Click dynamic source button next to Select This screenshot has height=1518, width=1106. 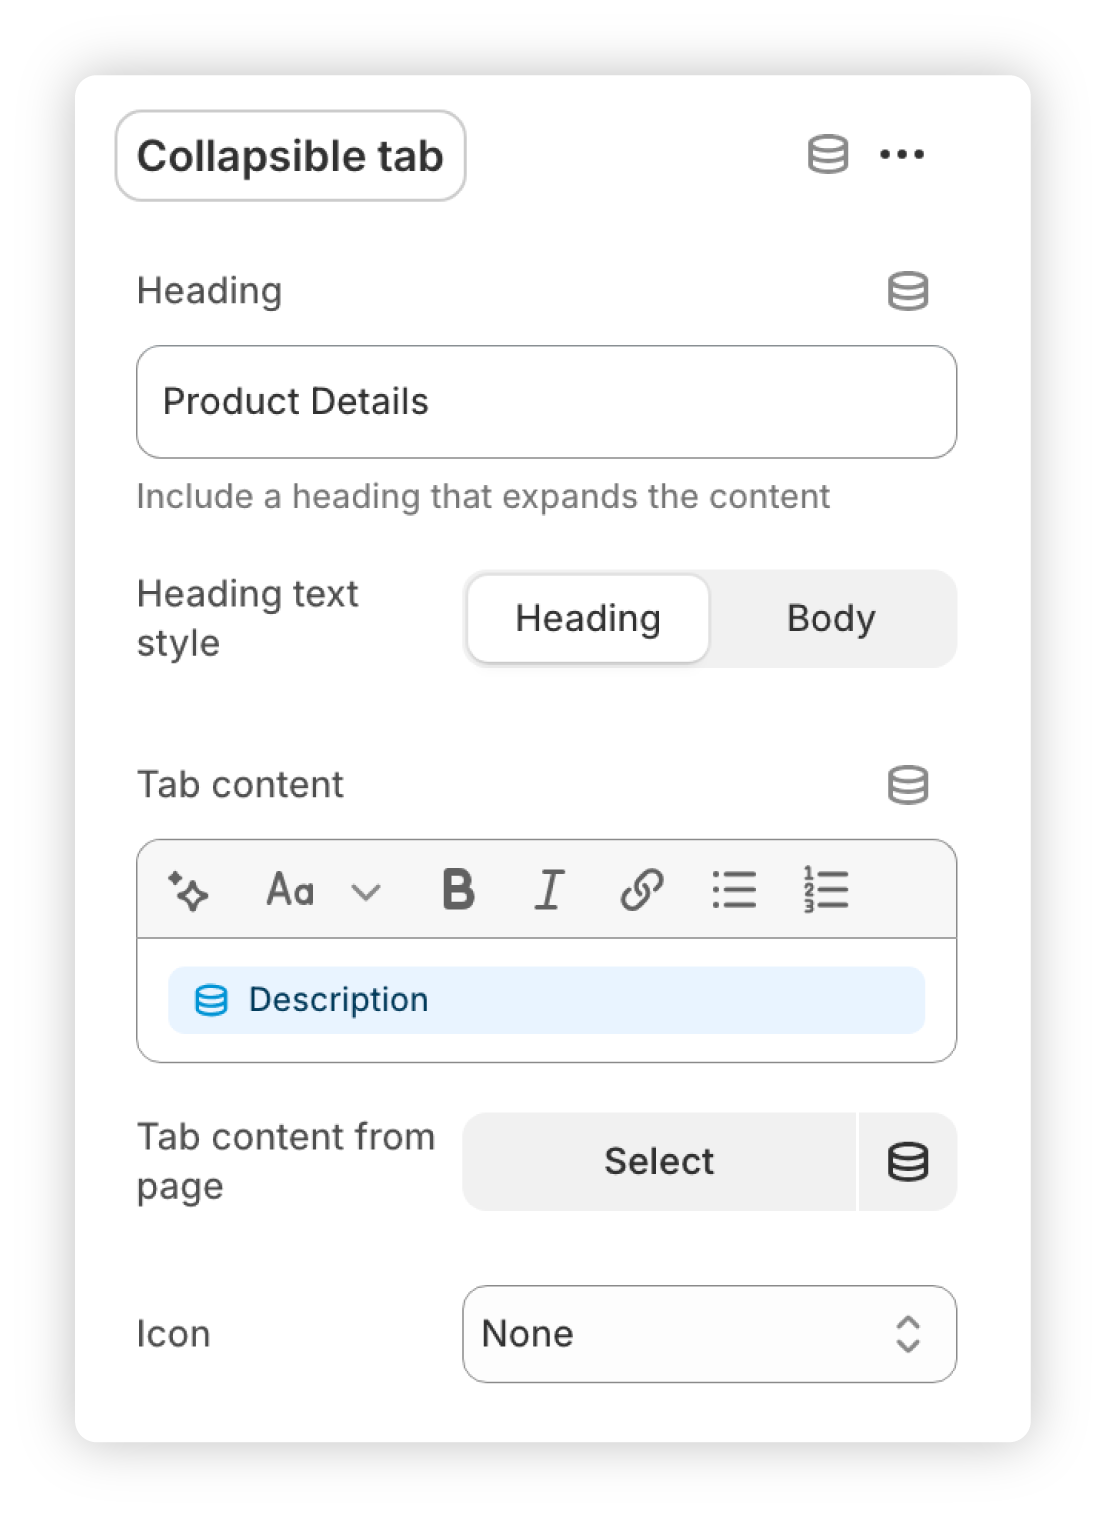(x=908, y=1162)
